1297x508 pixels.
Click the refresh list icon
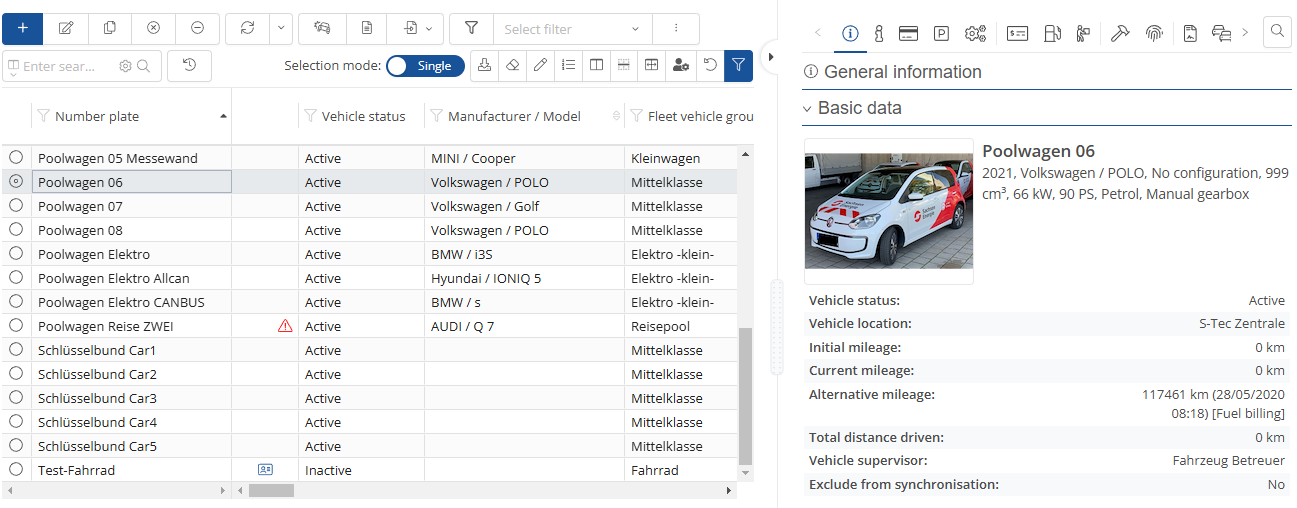click(x=247, y=29)
